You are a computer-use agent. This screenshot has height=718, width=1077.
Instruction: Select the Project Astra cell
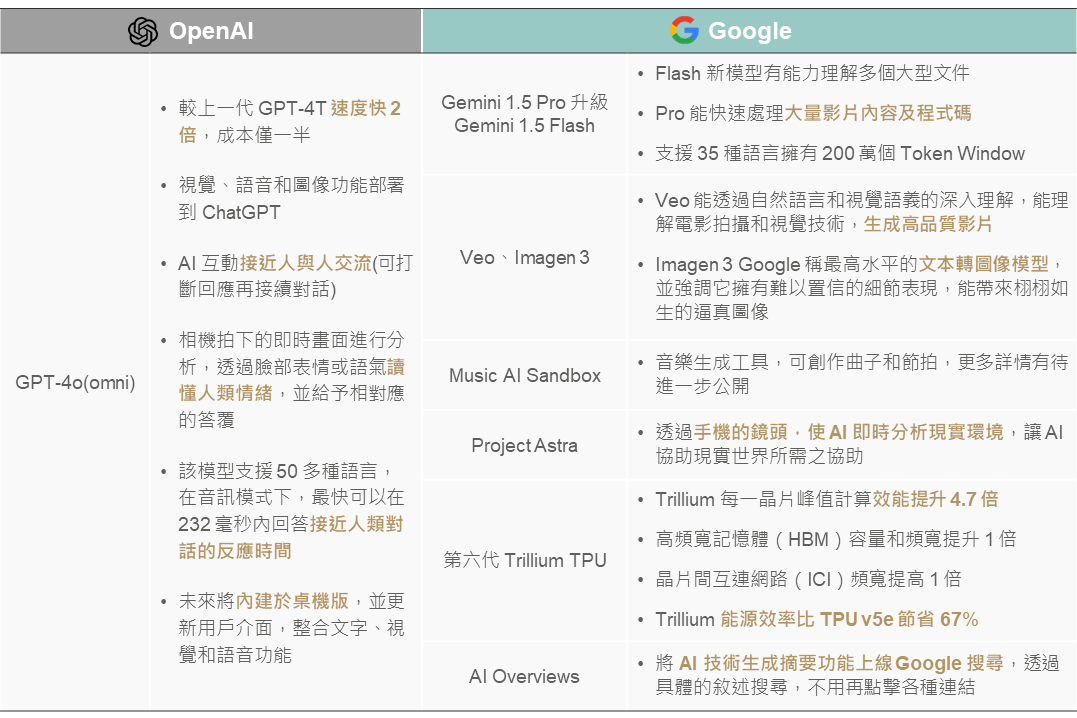[524, 446]
